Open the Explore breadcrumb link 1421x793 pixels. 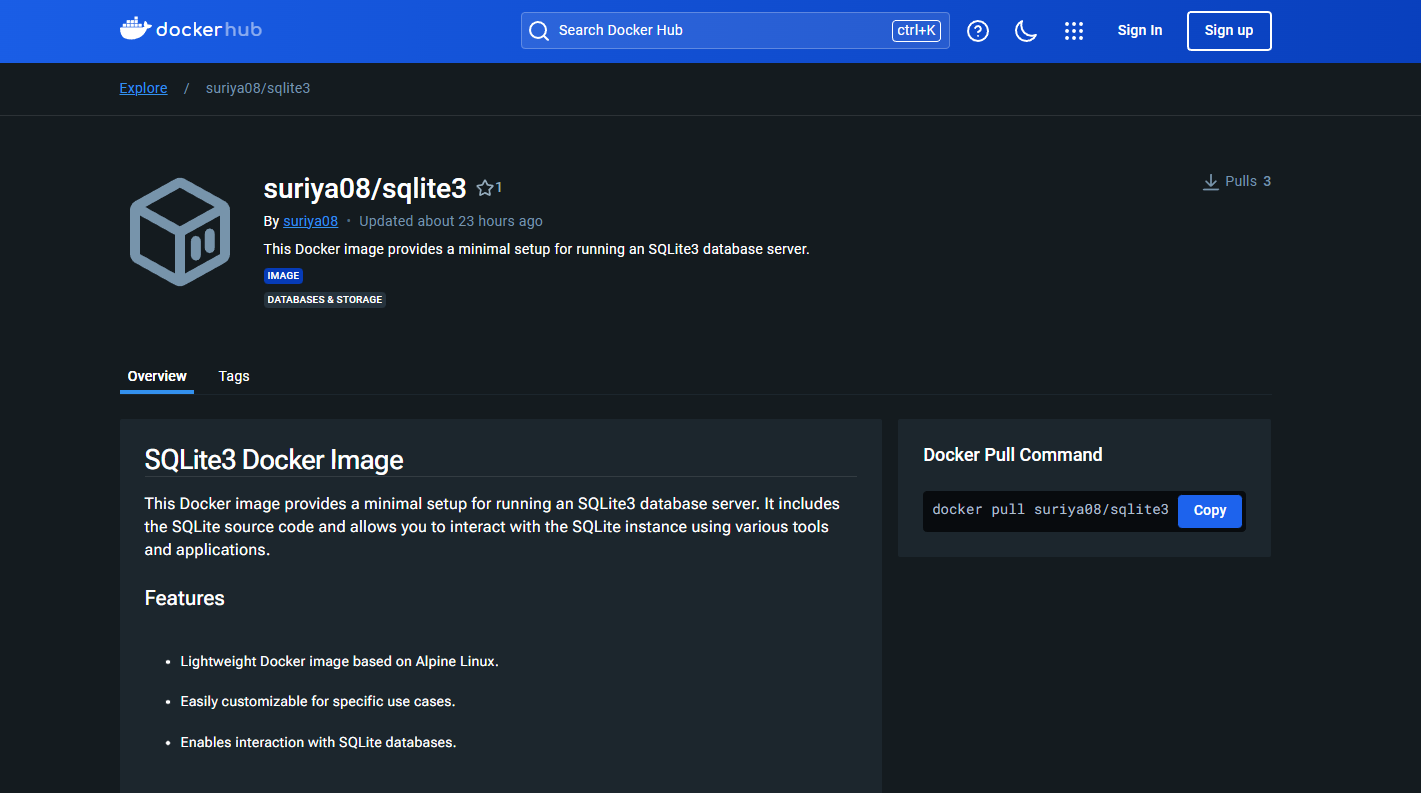143,88
